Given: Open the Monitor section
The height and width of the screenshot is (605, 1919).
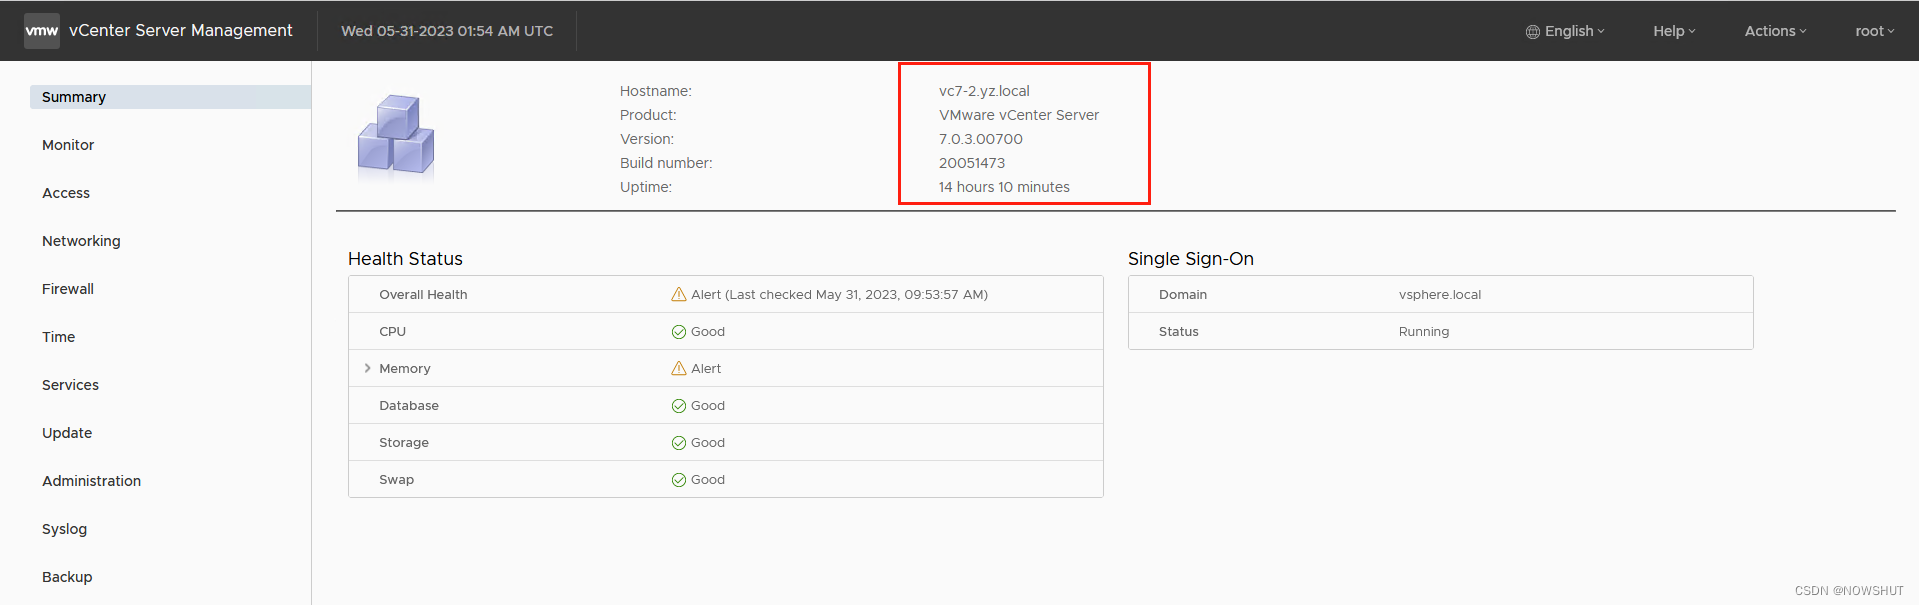Looking at the screenshot, I should [68, 145].
